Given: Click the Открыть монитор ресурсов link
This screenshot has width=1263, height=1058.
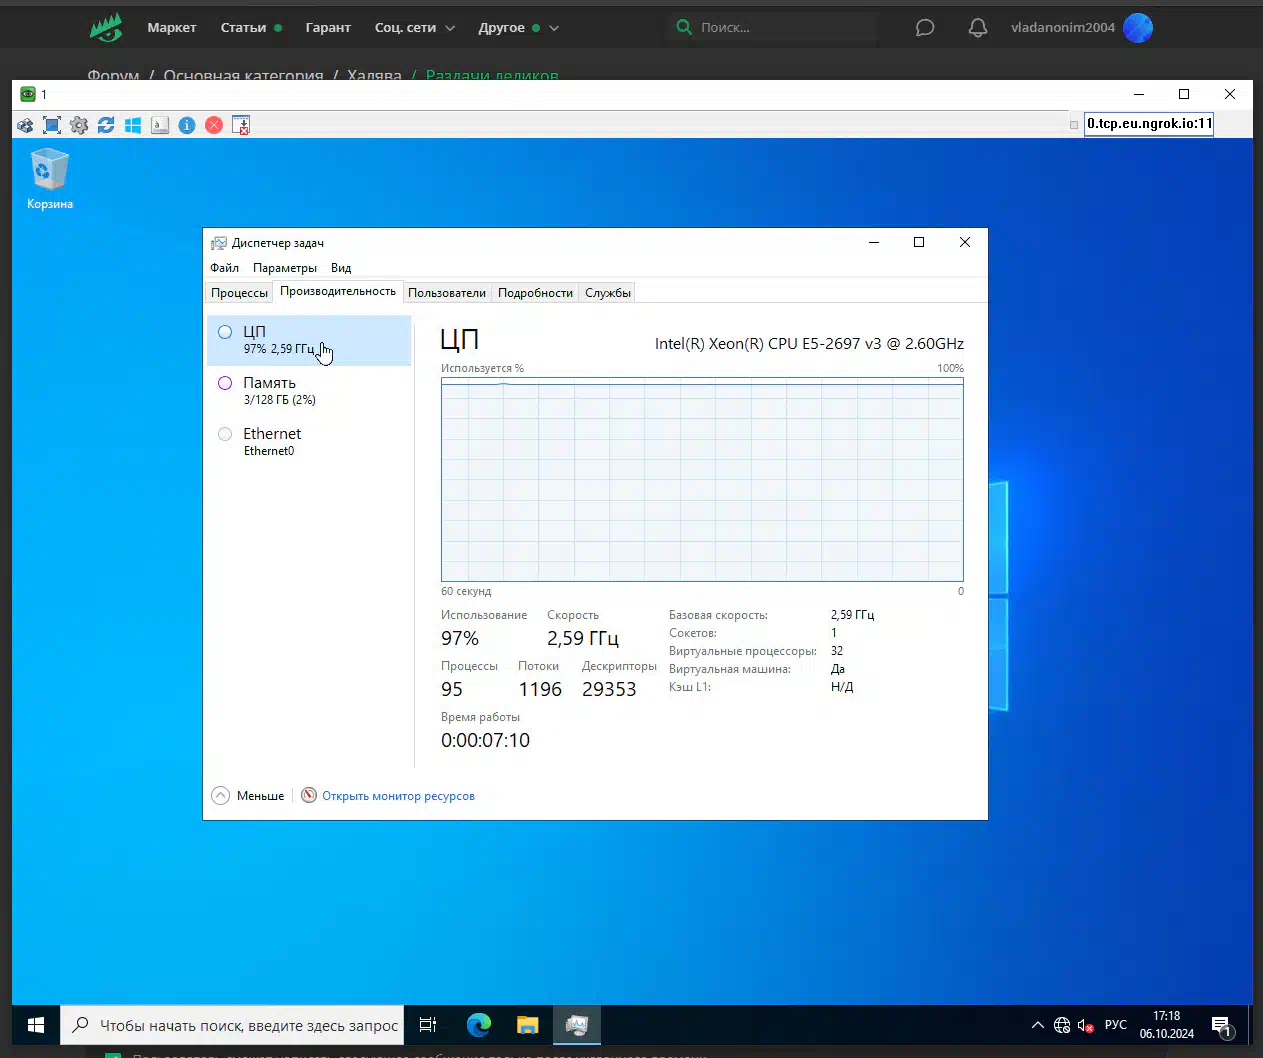Looking at the screenshot, I should [398, 796].
